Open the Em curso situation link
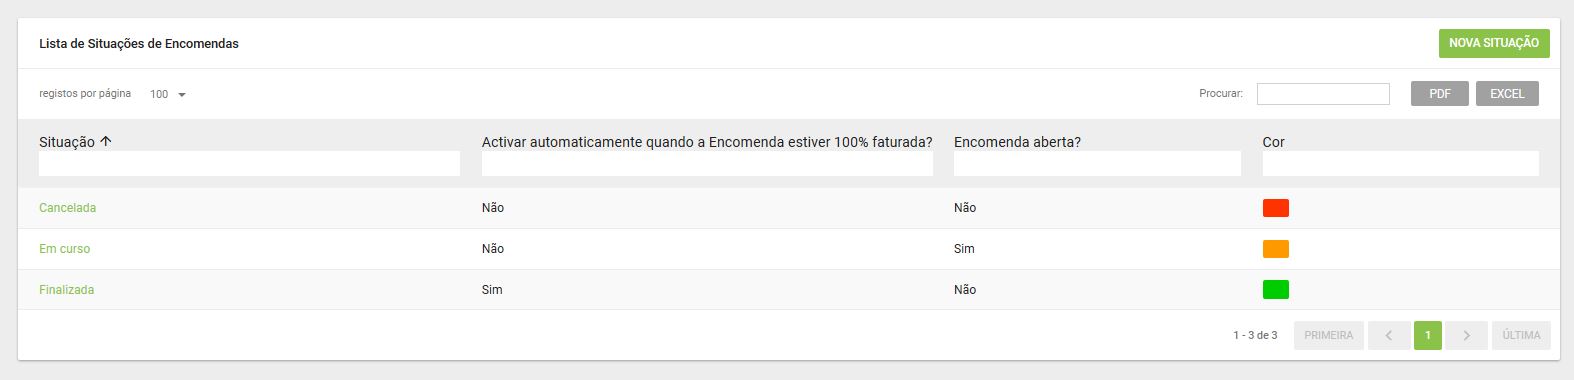The height and width of the screenshot is (380, 1574). click(x=64, y=249)
